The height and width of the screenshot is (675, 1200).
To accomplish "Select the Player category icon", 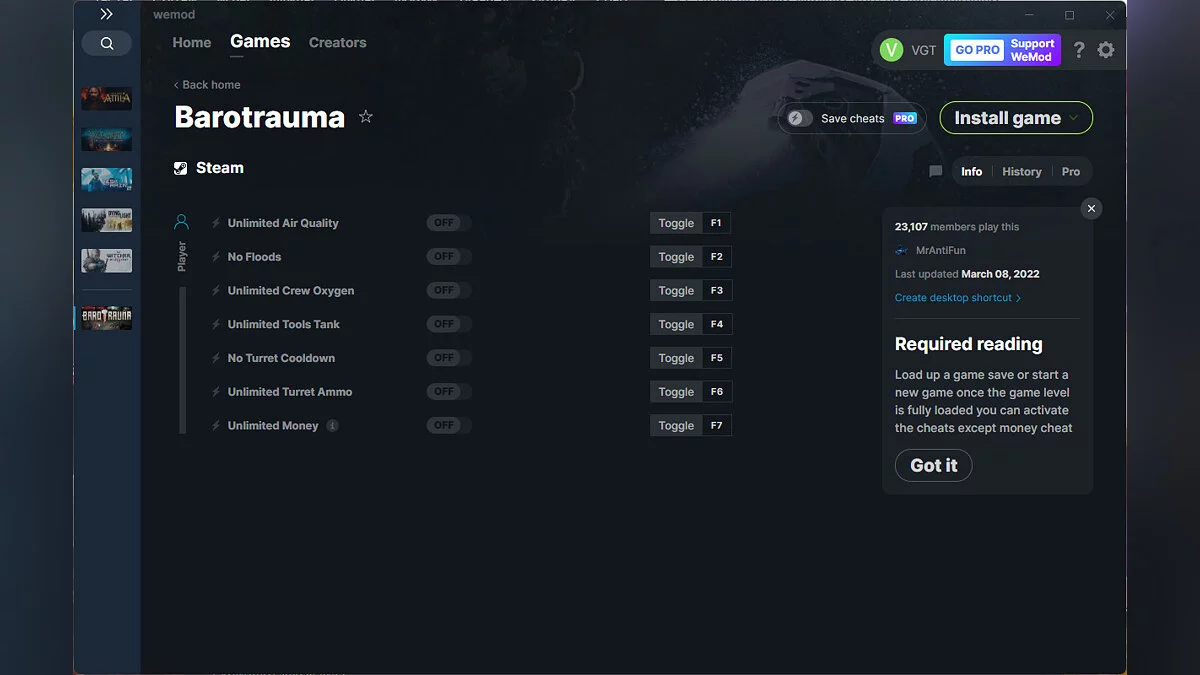I will tap(181, 221).
